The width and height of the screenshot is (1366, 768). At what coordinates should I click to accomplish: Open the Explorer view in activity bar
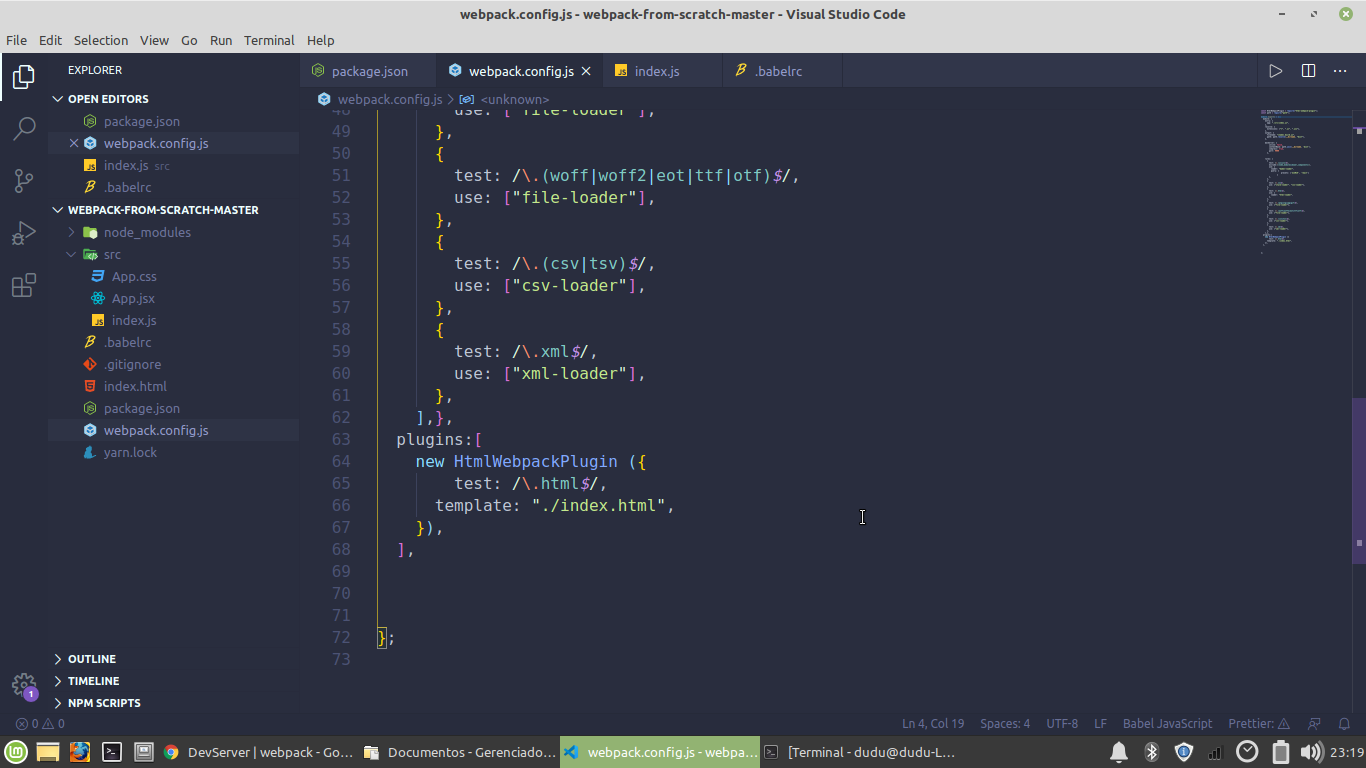tap(24, 77)
